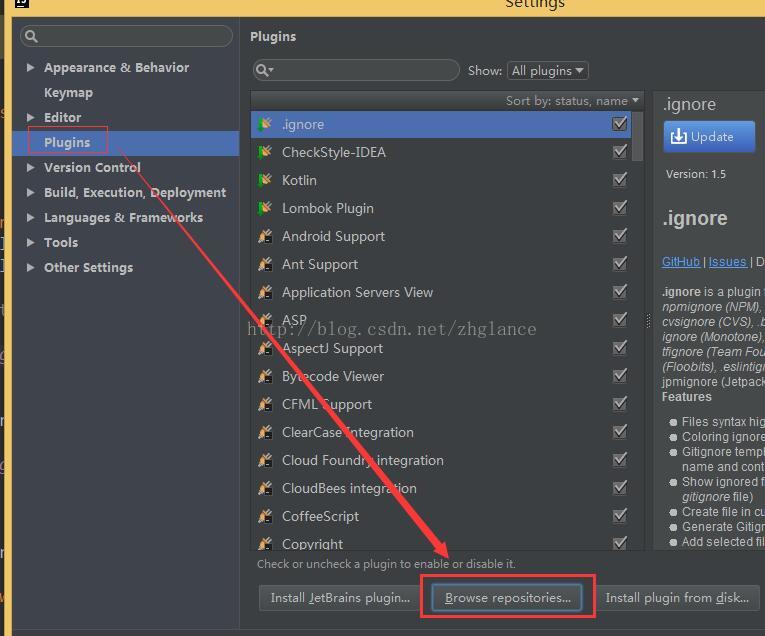This screenshot has width=765, height=636.
Task: Click Browse repositories button
Action: [x=507, y=597]
